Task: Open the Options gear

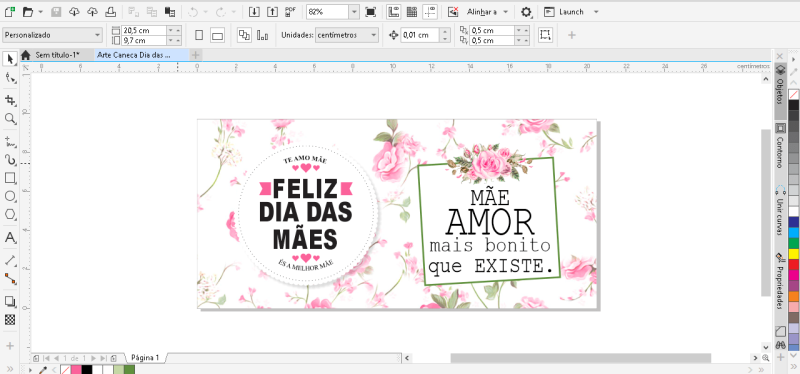Action: click(x=526, y=12)
